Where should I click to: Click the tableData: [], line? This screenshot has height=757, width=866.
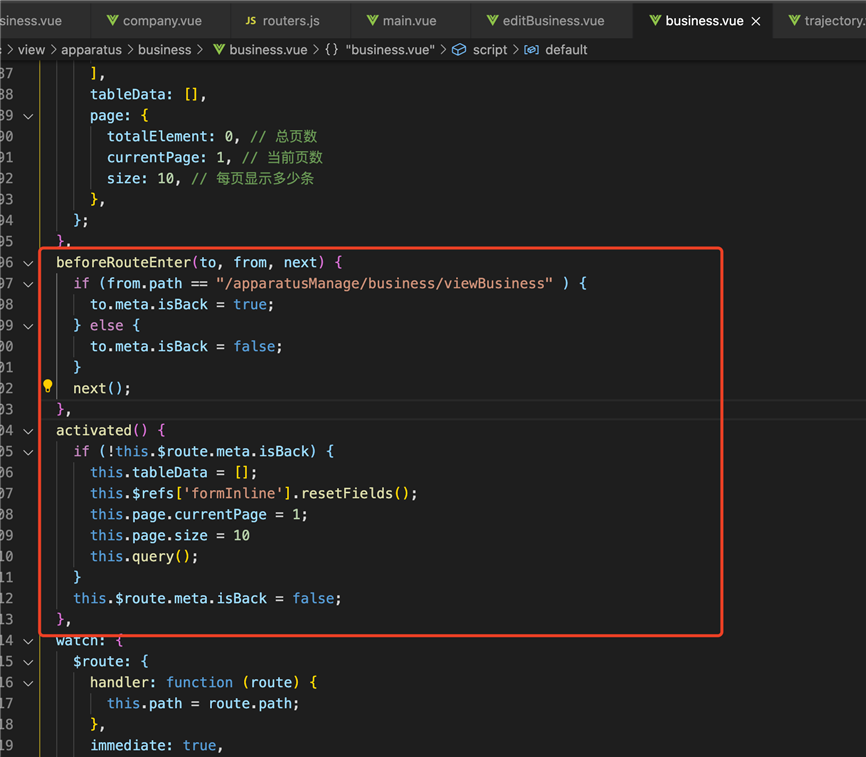point(149,94)
